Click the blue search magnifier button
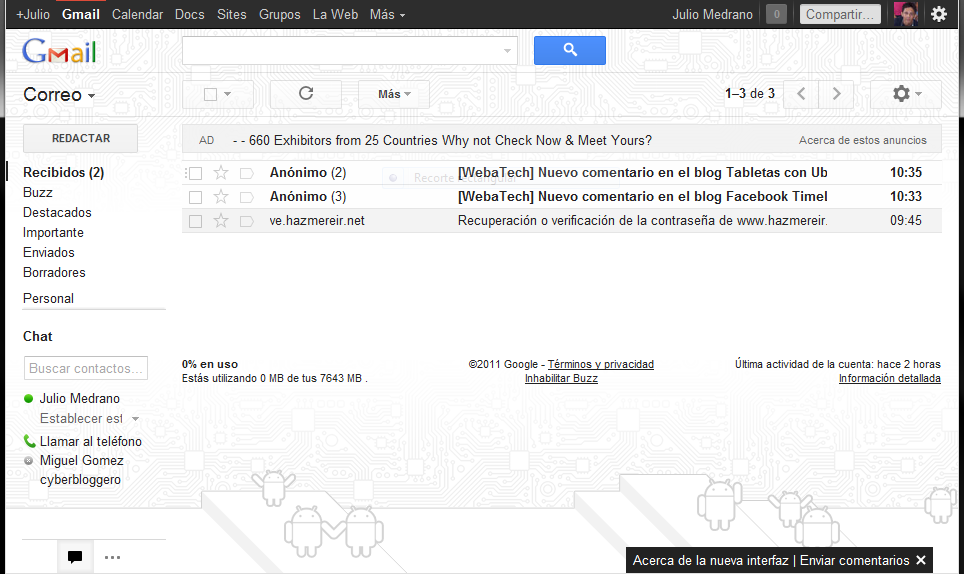964x574 pixels. [569, 50]
